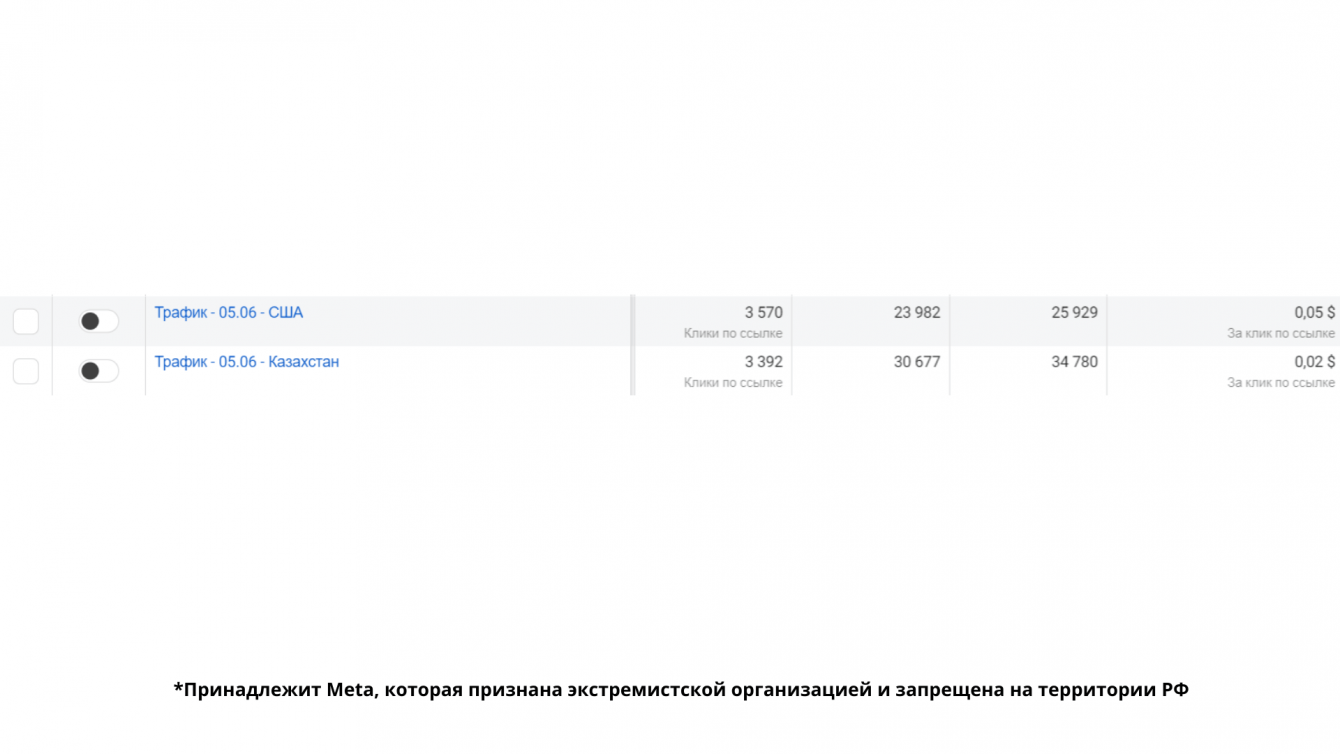Click the 23 982 value in США row

916,313
